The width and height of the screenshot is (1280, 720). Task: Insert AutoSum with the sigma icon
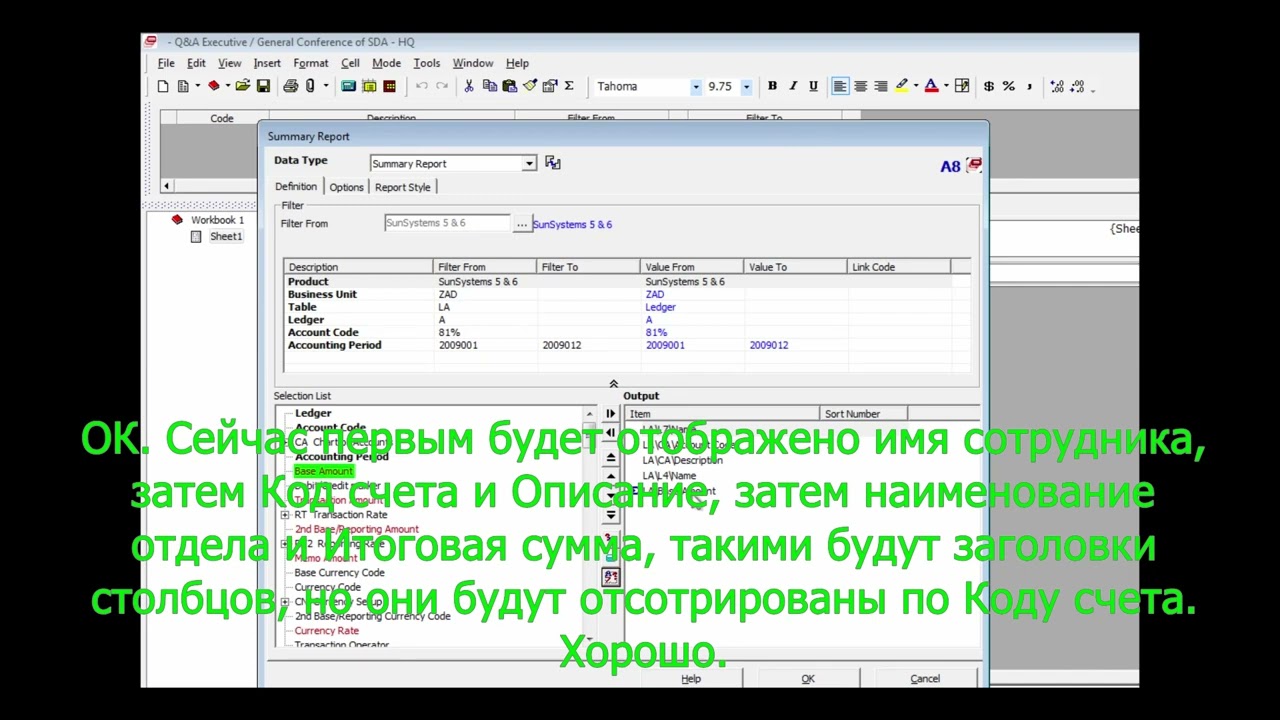click(x=569, y=86)
